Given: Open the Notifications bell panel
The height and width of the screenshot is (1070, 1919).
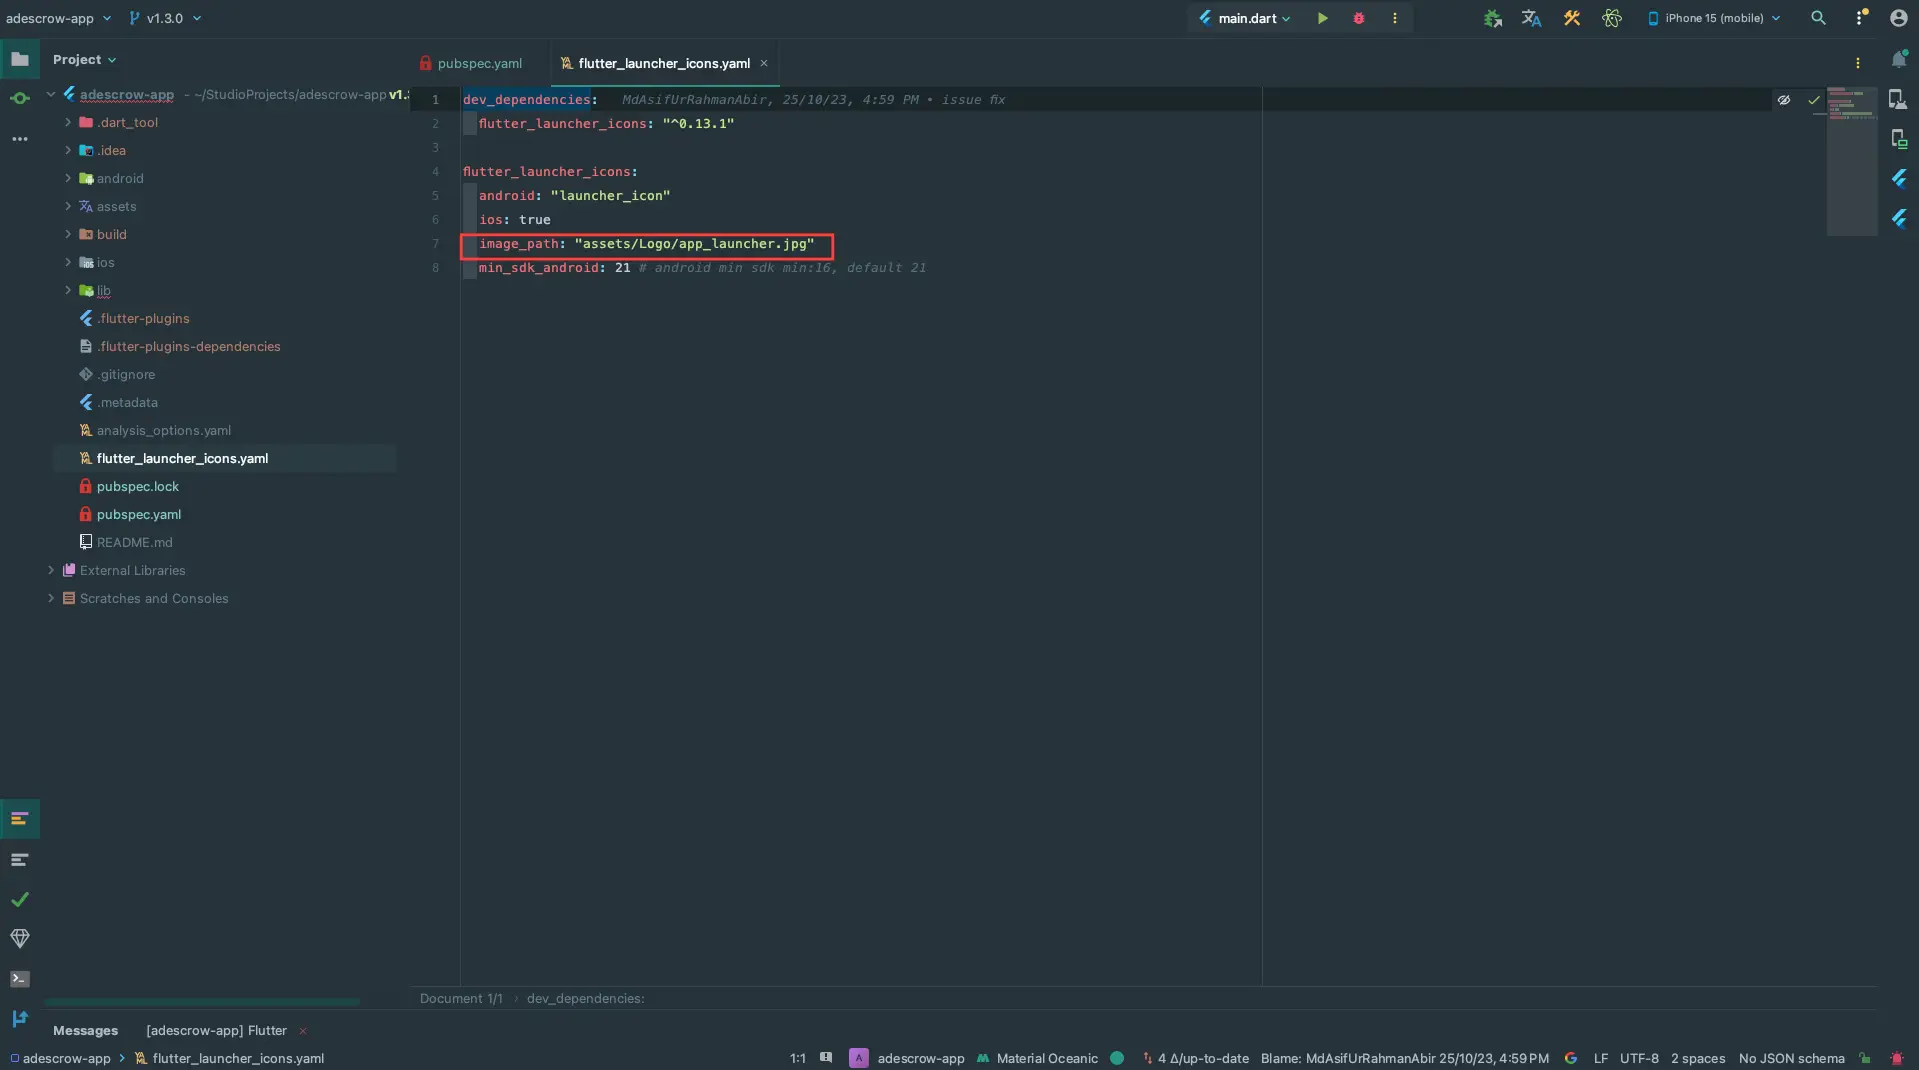Looking at the screenshot, I should pos(1898,60).
